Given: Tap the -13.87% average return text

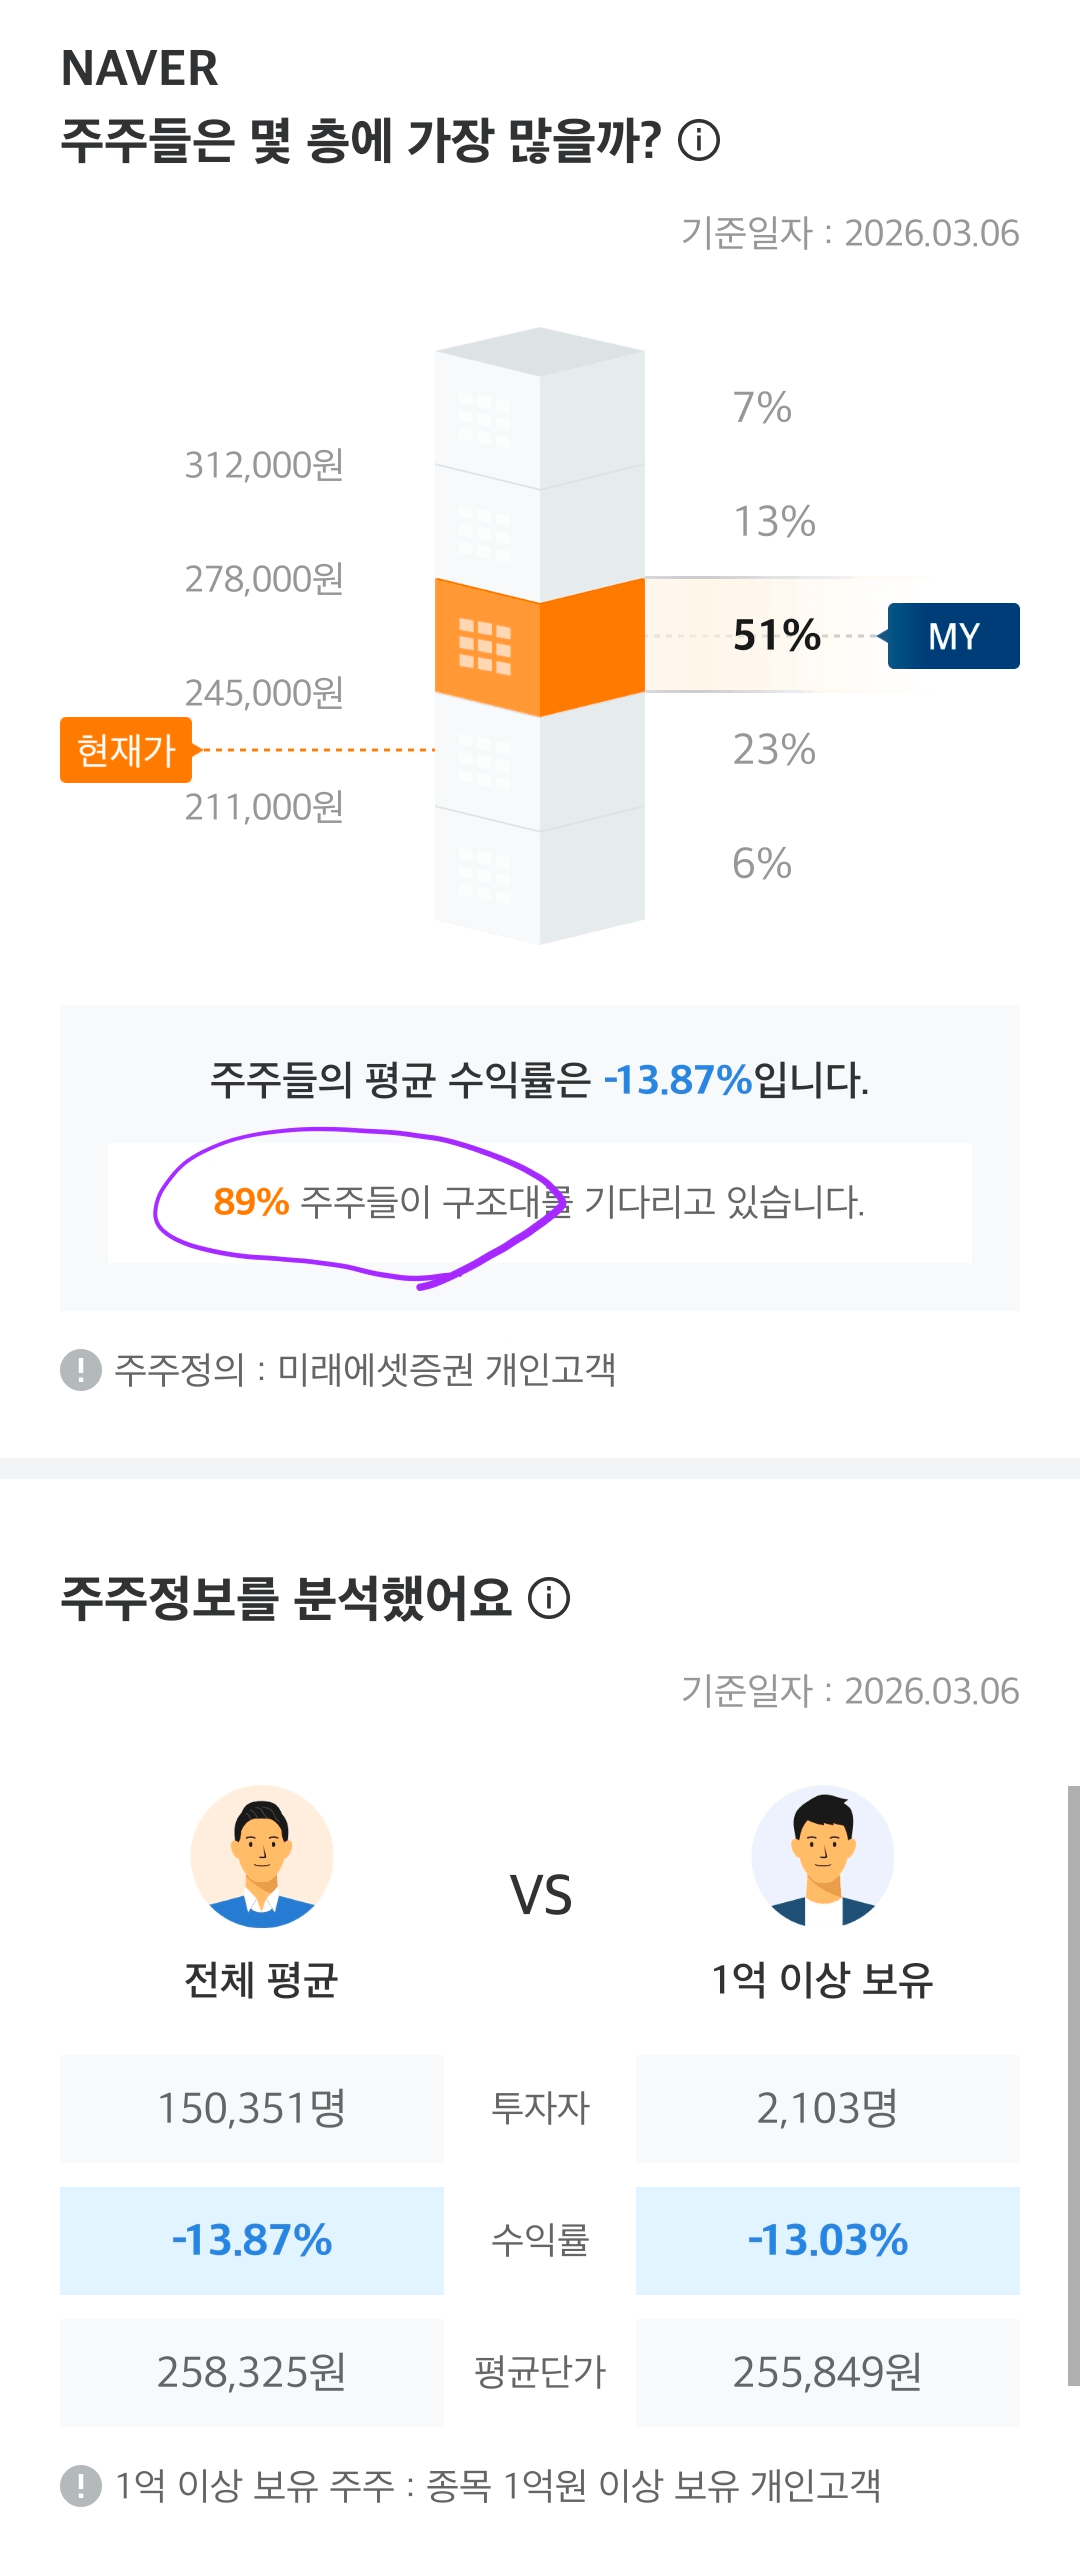Looking at the screenshot, I should point(678,1080).
